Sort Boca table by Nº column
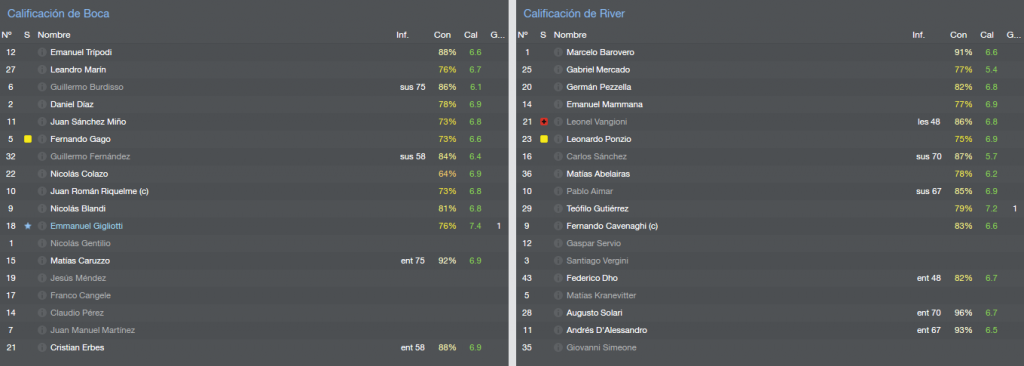 click(7, 35)
